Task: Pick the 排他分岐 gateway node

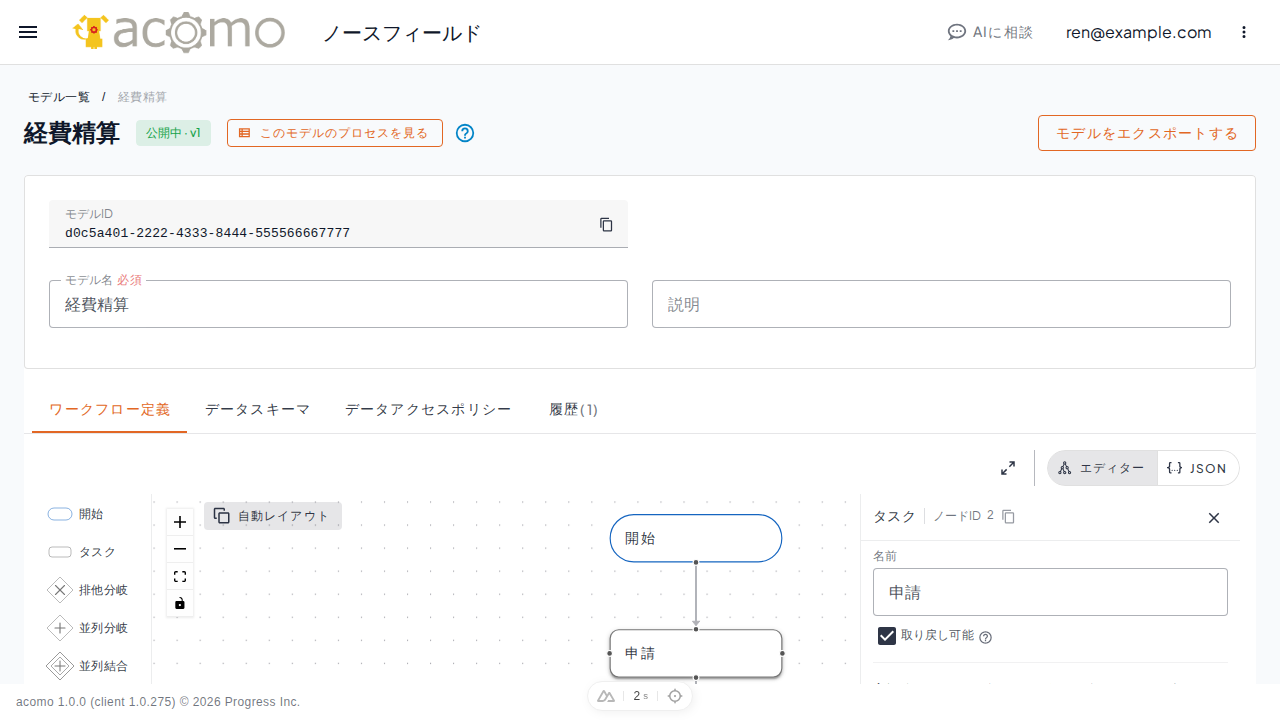Action: (87, 590)
